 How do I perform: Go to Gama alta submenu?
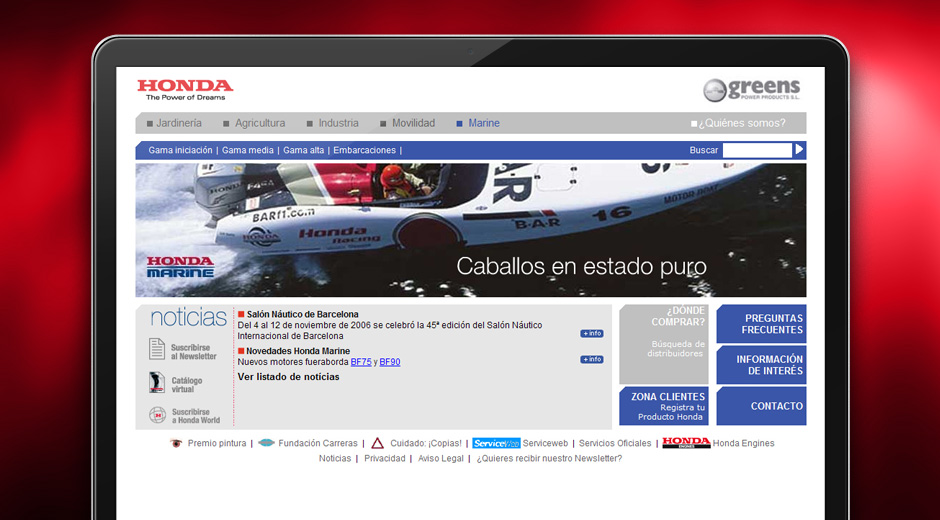click(x=303, y=150)
